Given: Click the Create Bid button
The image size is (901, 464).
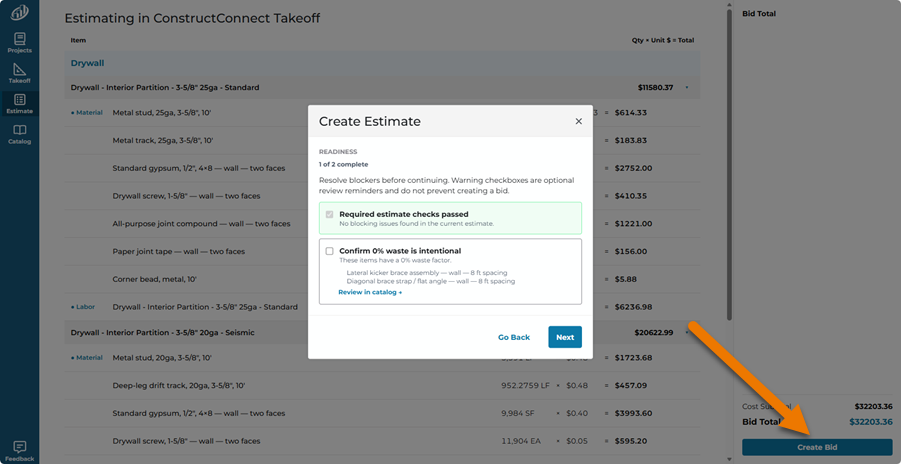Looking at the screenshot, I should pos(817,447).
